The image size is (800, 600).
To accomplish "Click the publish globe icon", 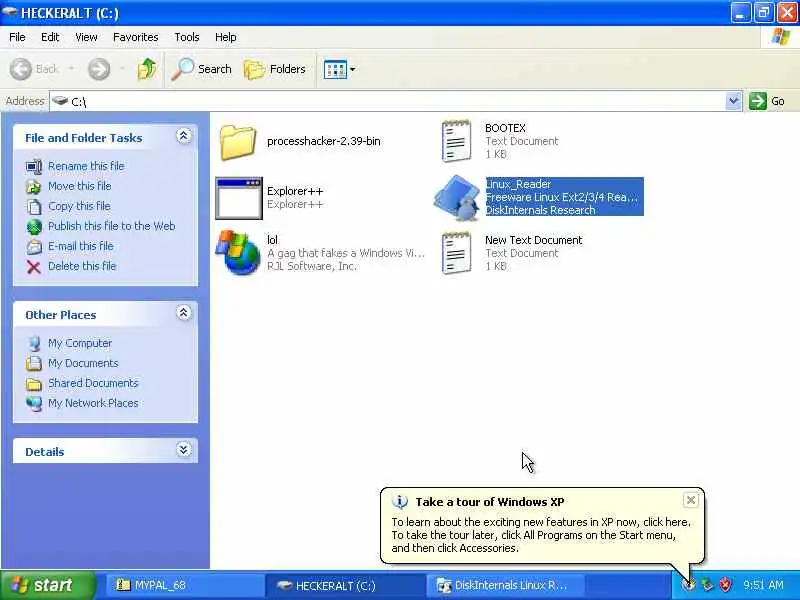I will pyautogui.click(x=34, y=227).
